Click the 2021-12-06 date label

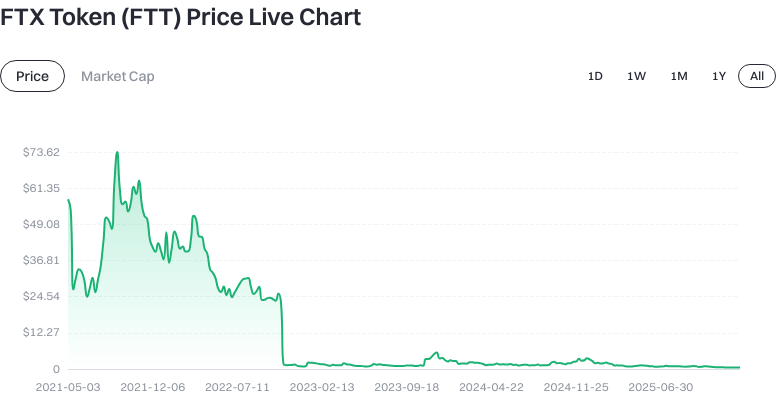pyautogui.click(x=153, y=386)
